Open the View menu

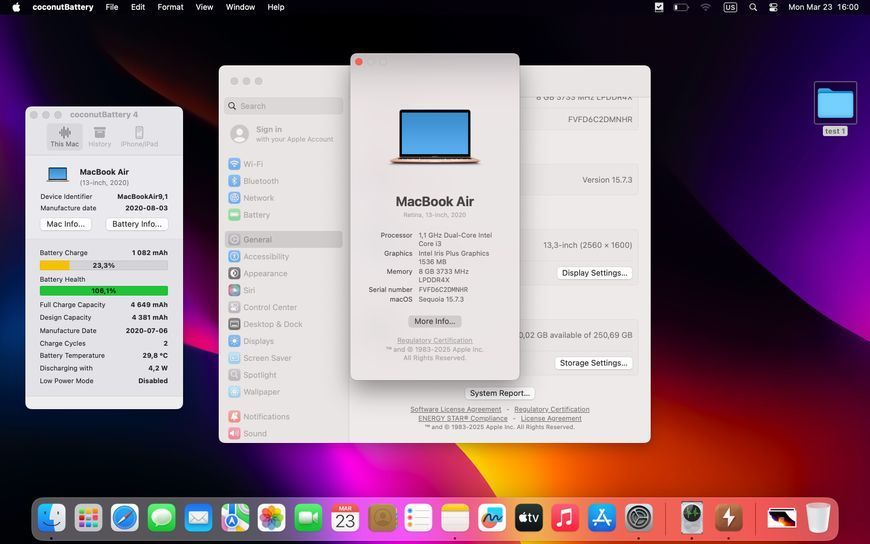point(204,7)
